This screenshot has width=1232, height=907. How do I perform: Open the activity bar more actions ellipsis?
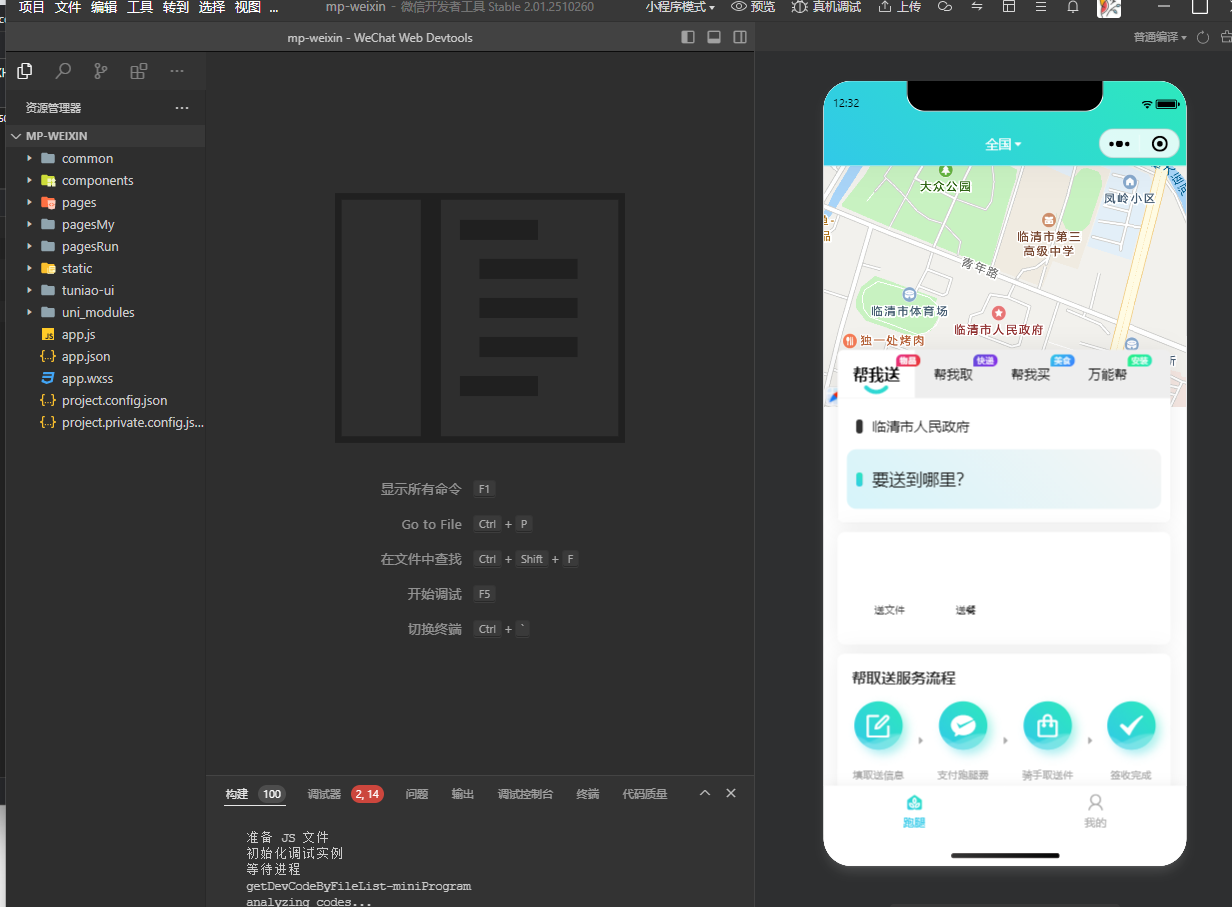(x=177, y=71)
